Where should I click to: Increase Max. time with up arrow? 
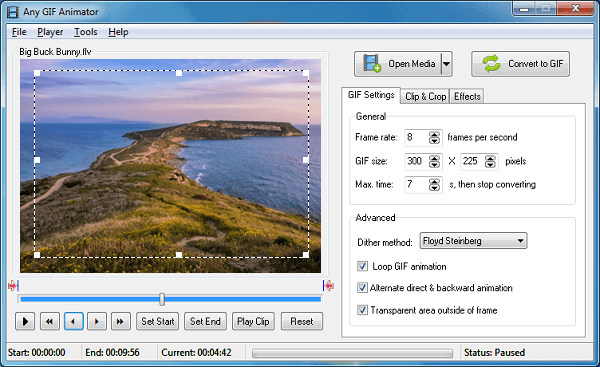pyautogui.click(x=434, y=181)
